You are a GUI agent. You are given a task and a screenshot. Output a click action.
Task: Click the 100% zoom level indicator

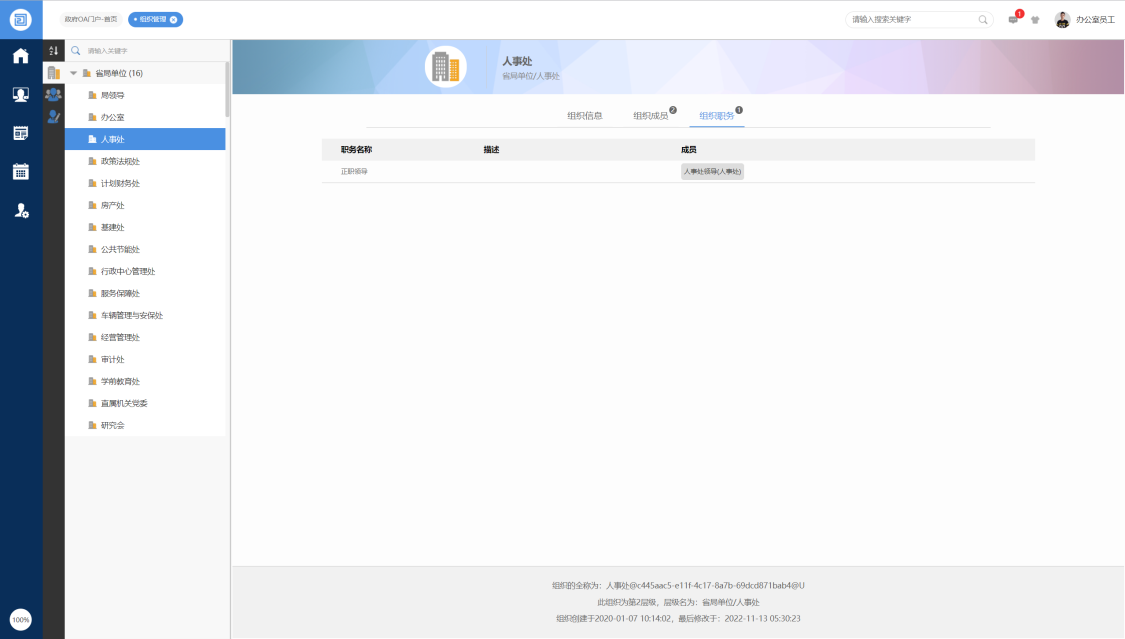tap(20, 619)
